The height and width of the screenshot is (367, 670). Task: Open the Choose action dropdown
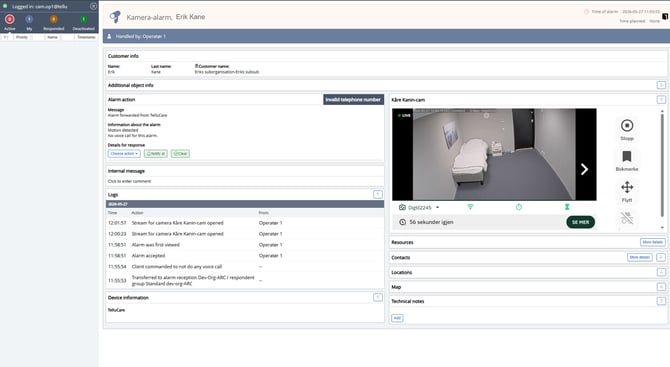124,153
